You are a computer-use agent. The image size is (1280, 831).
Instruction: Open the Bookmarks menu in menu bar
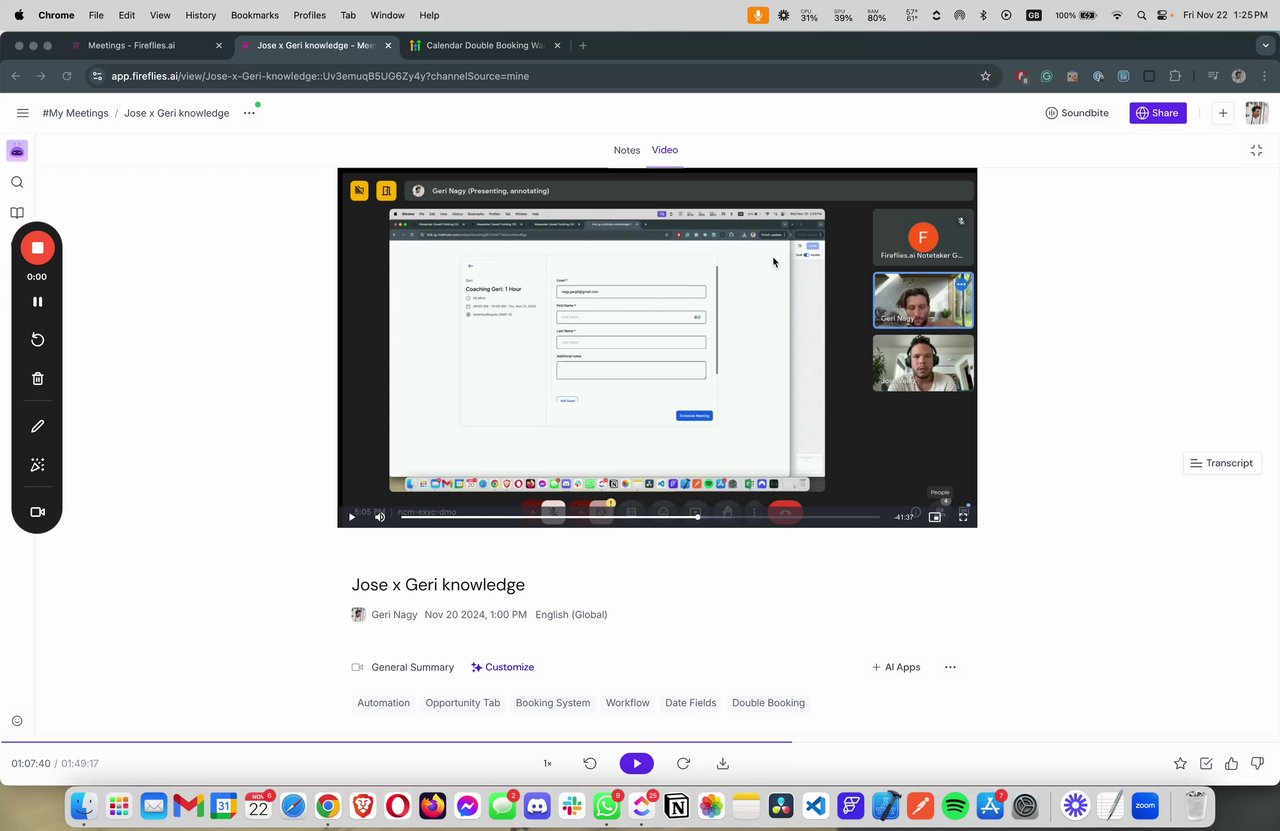[x=254, y=15]
